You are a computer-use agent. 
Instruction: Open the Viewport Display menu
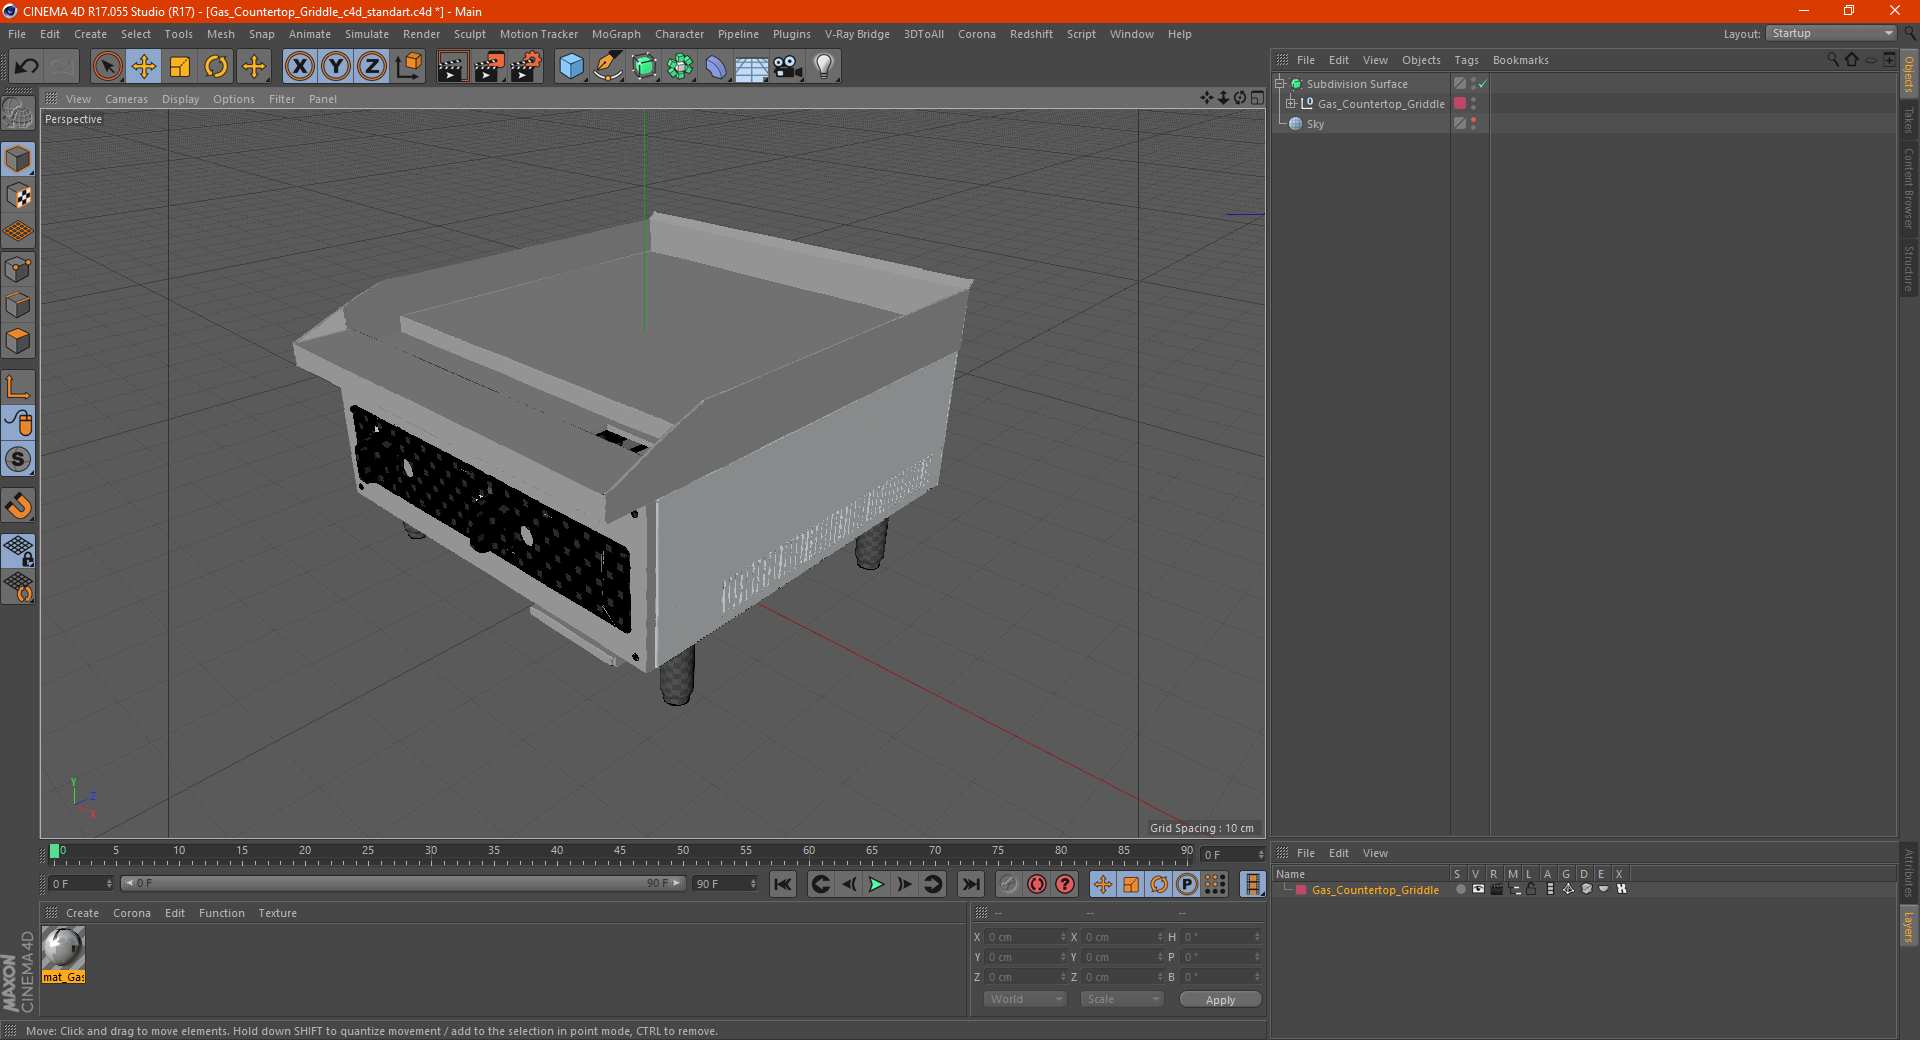[180, 99]
